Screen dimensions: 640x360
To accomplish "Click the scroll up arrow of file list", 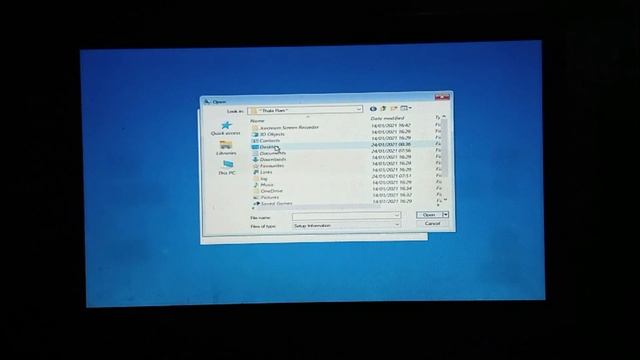I will pos(444,117).
